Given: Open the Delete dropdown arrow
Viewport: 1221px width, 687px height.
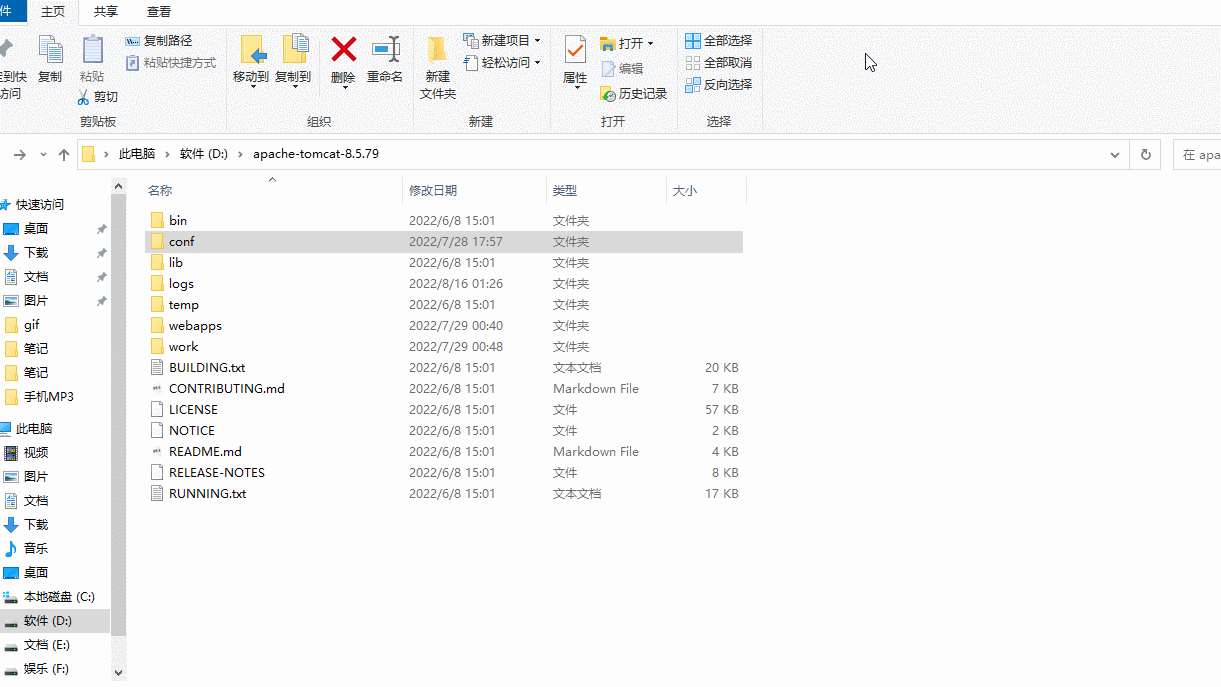Looking at the screenshot, I should tap(344, 88).
